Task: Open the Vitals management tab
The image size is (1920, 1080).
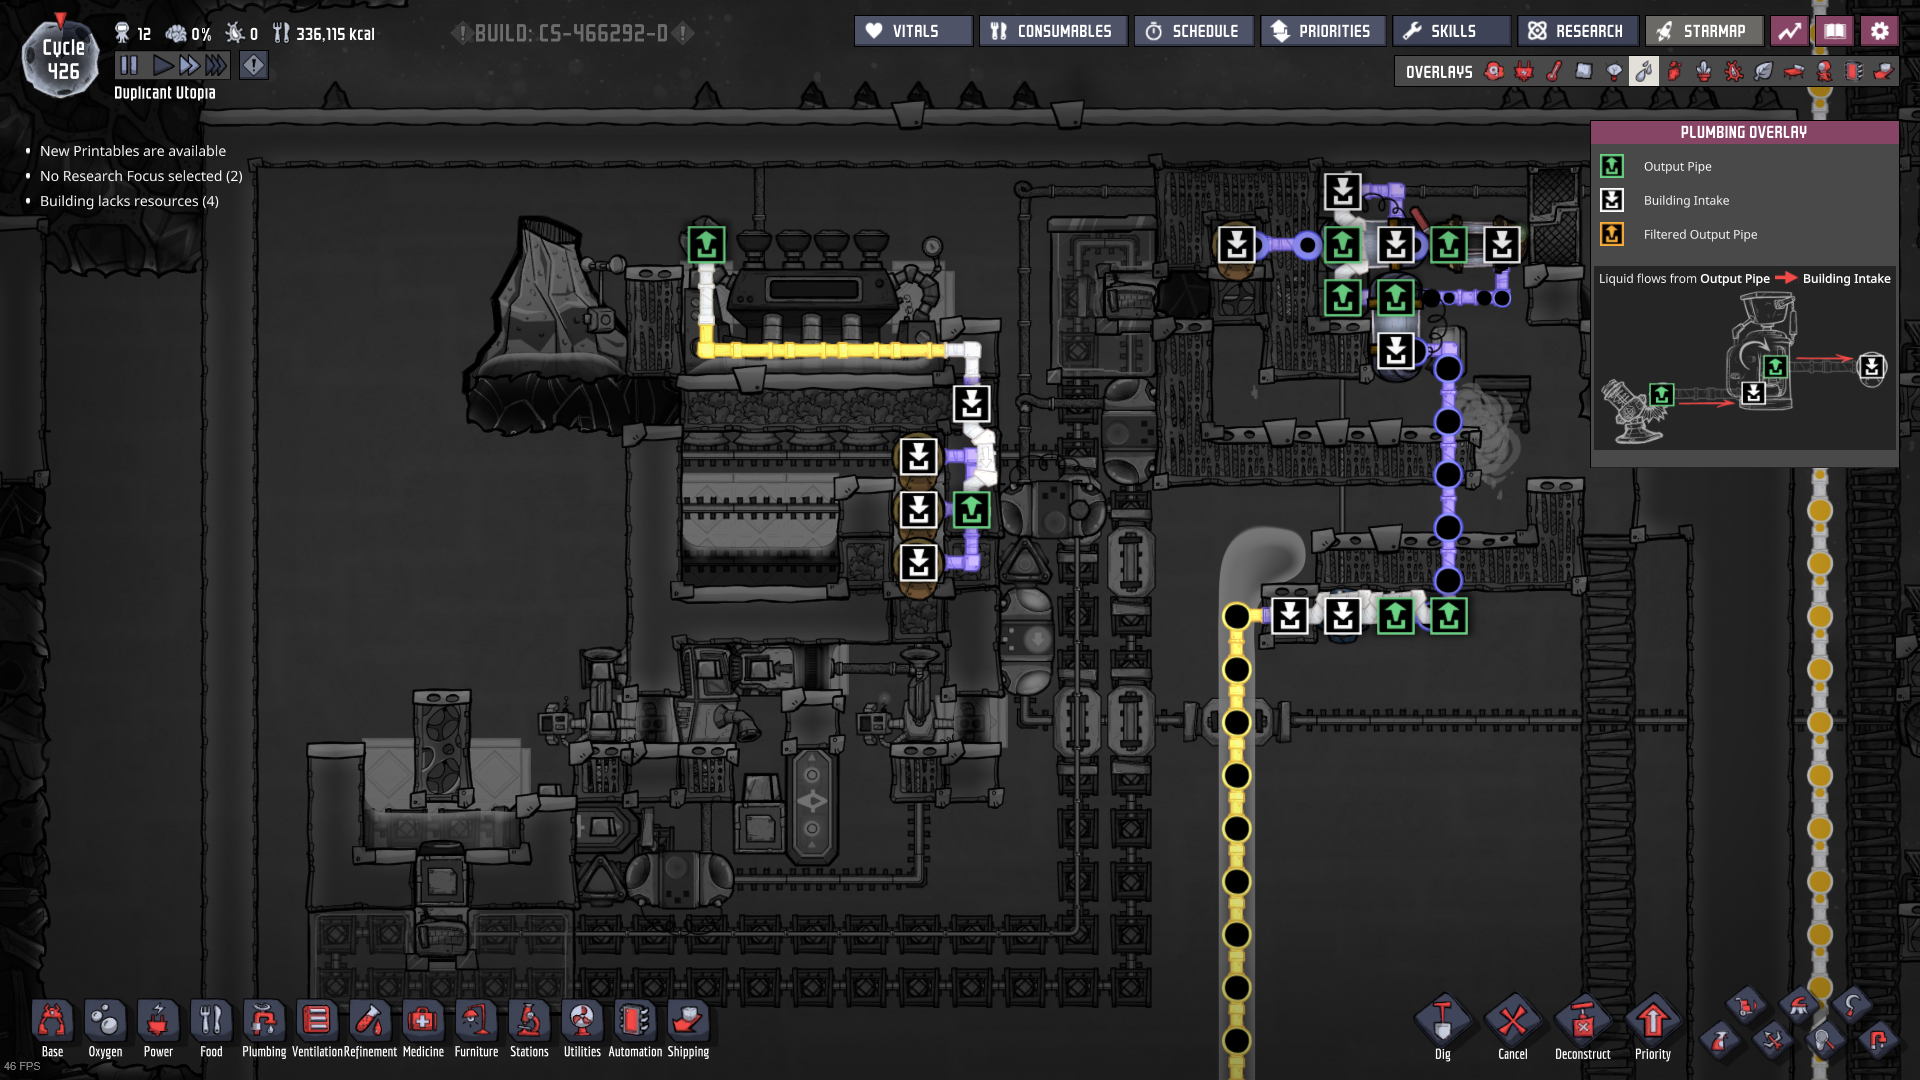Action: point(913,31)
